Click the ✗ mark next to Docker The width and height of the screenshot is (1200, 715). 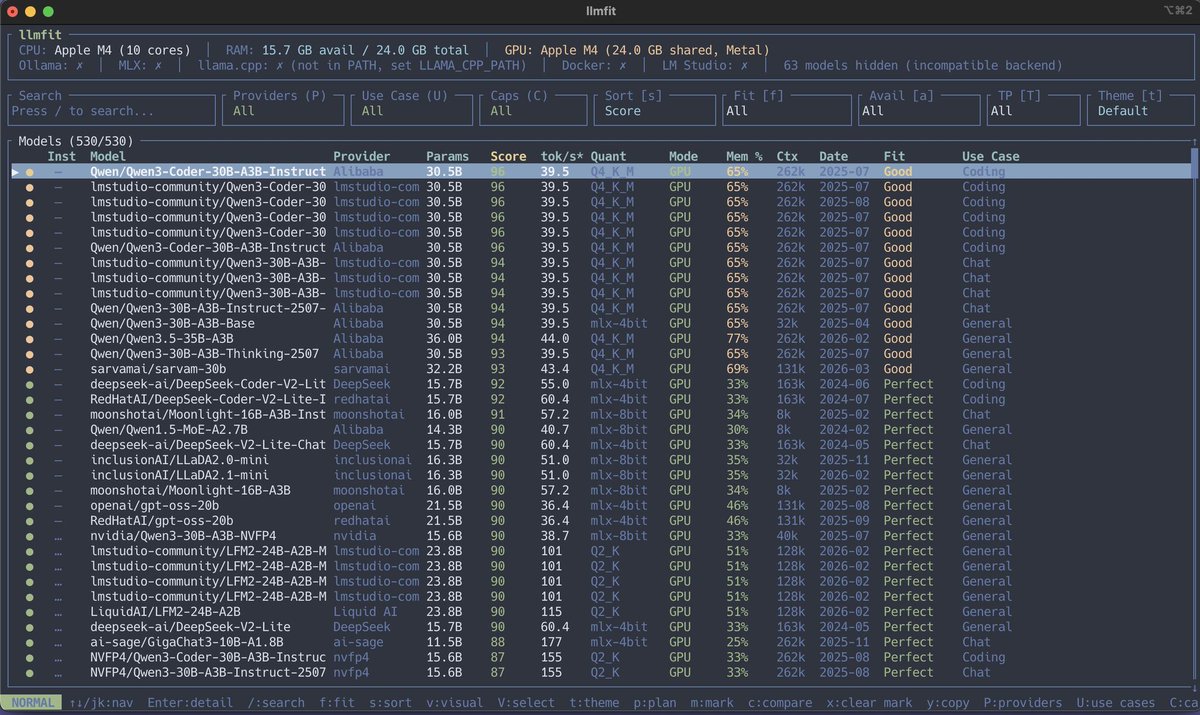click(x=623, y=65)
